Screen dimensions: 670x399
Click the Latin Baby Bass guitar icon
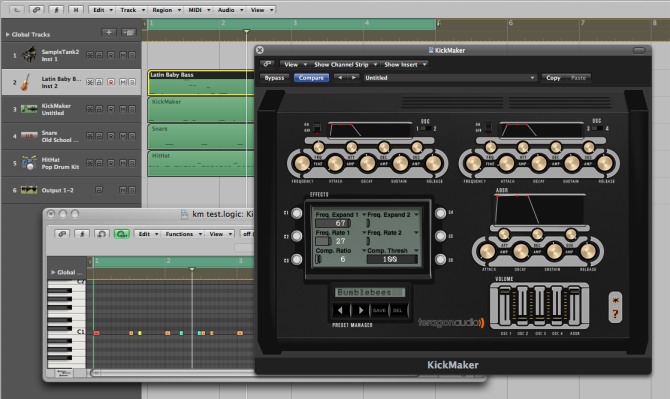pyautogui.click(x=26, y=82)
